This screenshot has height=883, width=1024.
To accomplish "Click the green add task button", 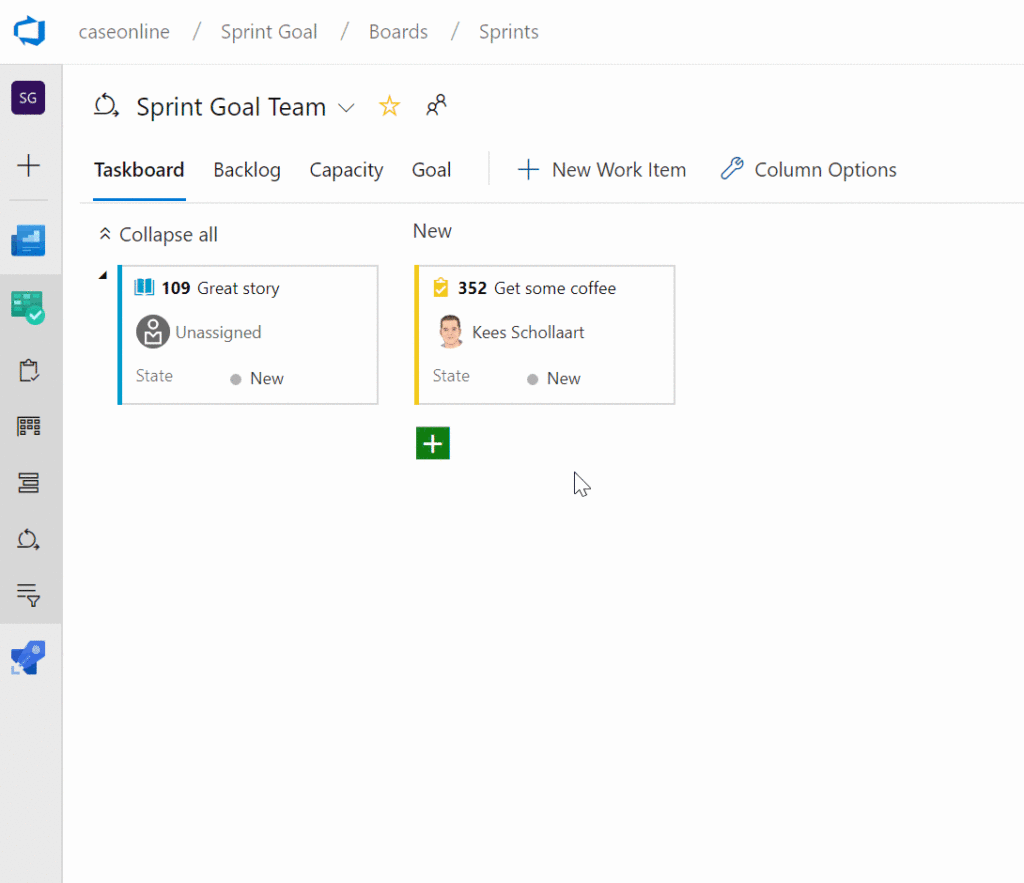I will 433,443.
